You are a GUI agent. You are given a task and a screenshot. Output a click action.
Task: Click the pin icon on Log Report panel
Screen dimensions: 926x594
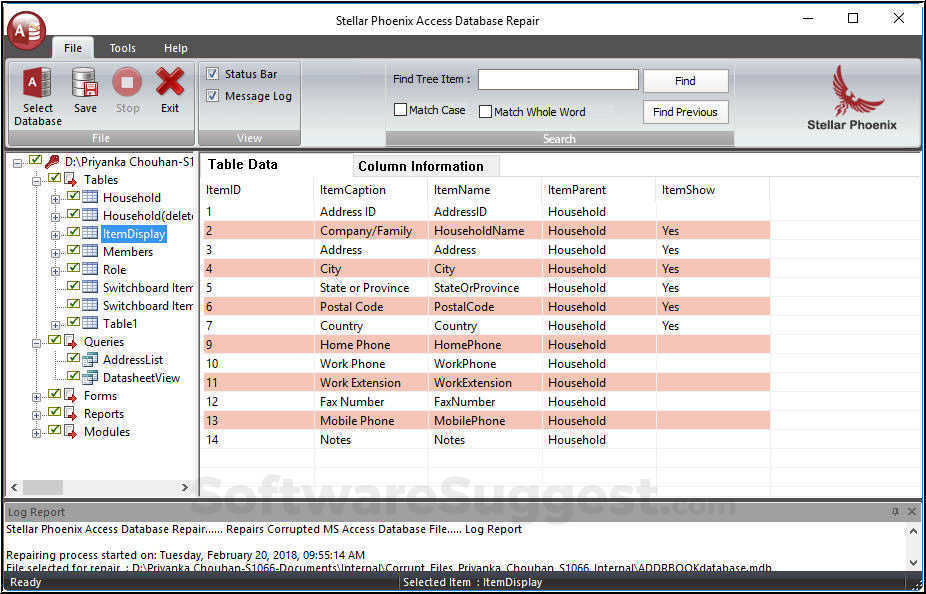point(895,512)
